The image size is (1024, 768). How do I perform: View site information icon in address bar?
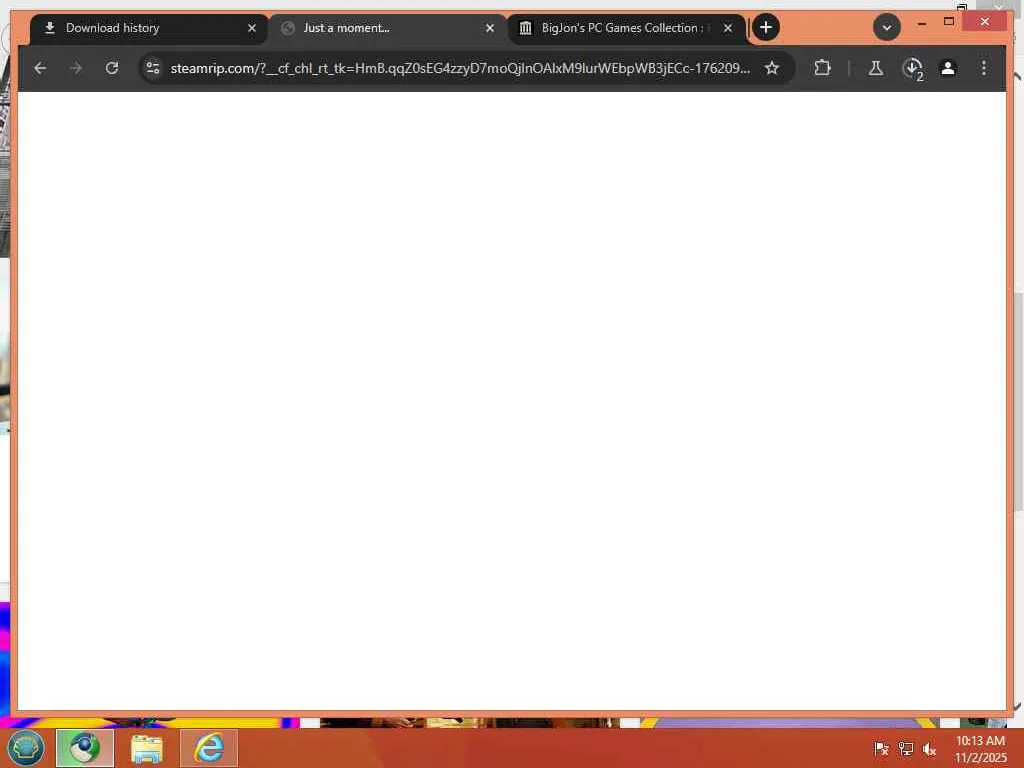pyautogui.click(x=153, y=68)
